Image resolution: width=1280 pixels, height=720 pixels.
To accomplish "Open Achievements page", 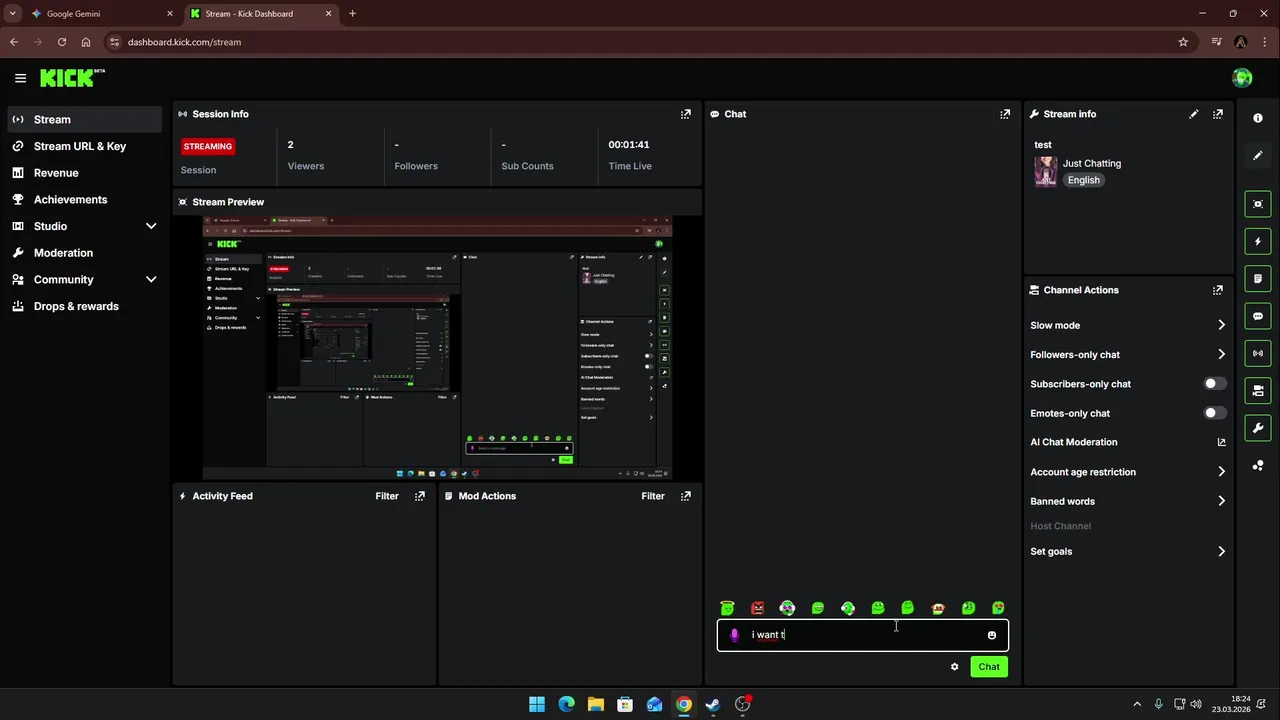I will coord(84,199).
